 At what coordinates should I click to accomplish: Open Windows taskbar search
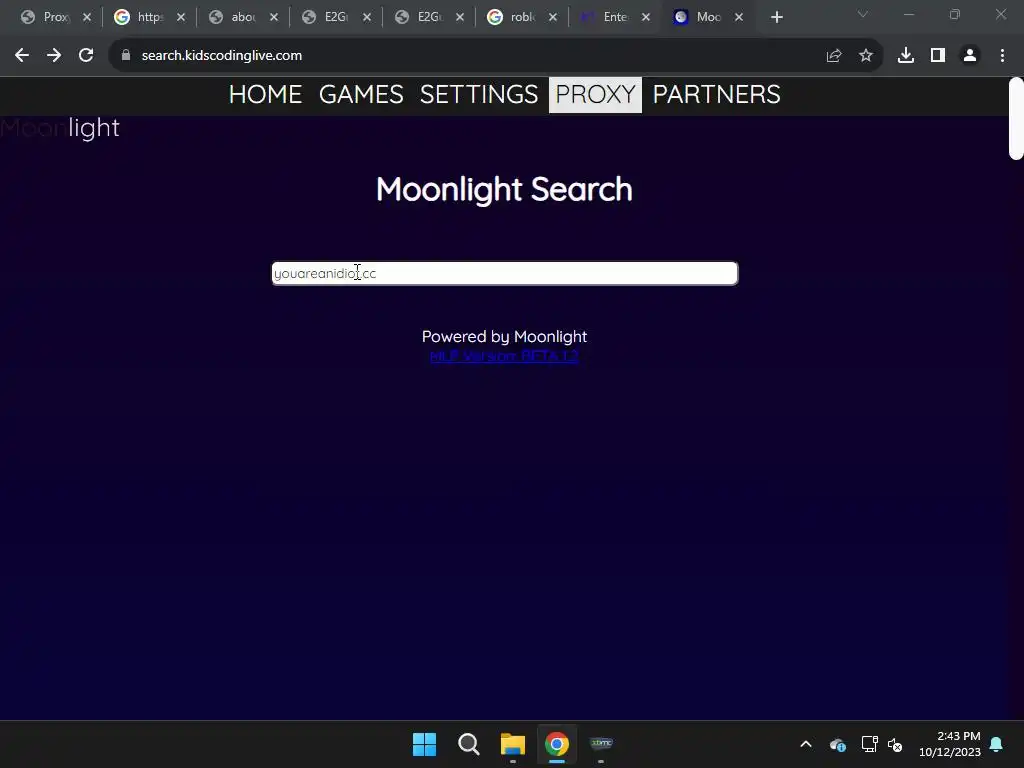pos(468,744)
